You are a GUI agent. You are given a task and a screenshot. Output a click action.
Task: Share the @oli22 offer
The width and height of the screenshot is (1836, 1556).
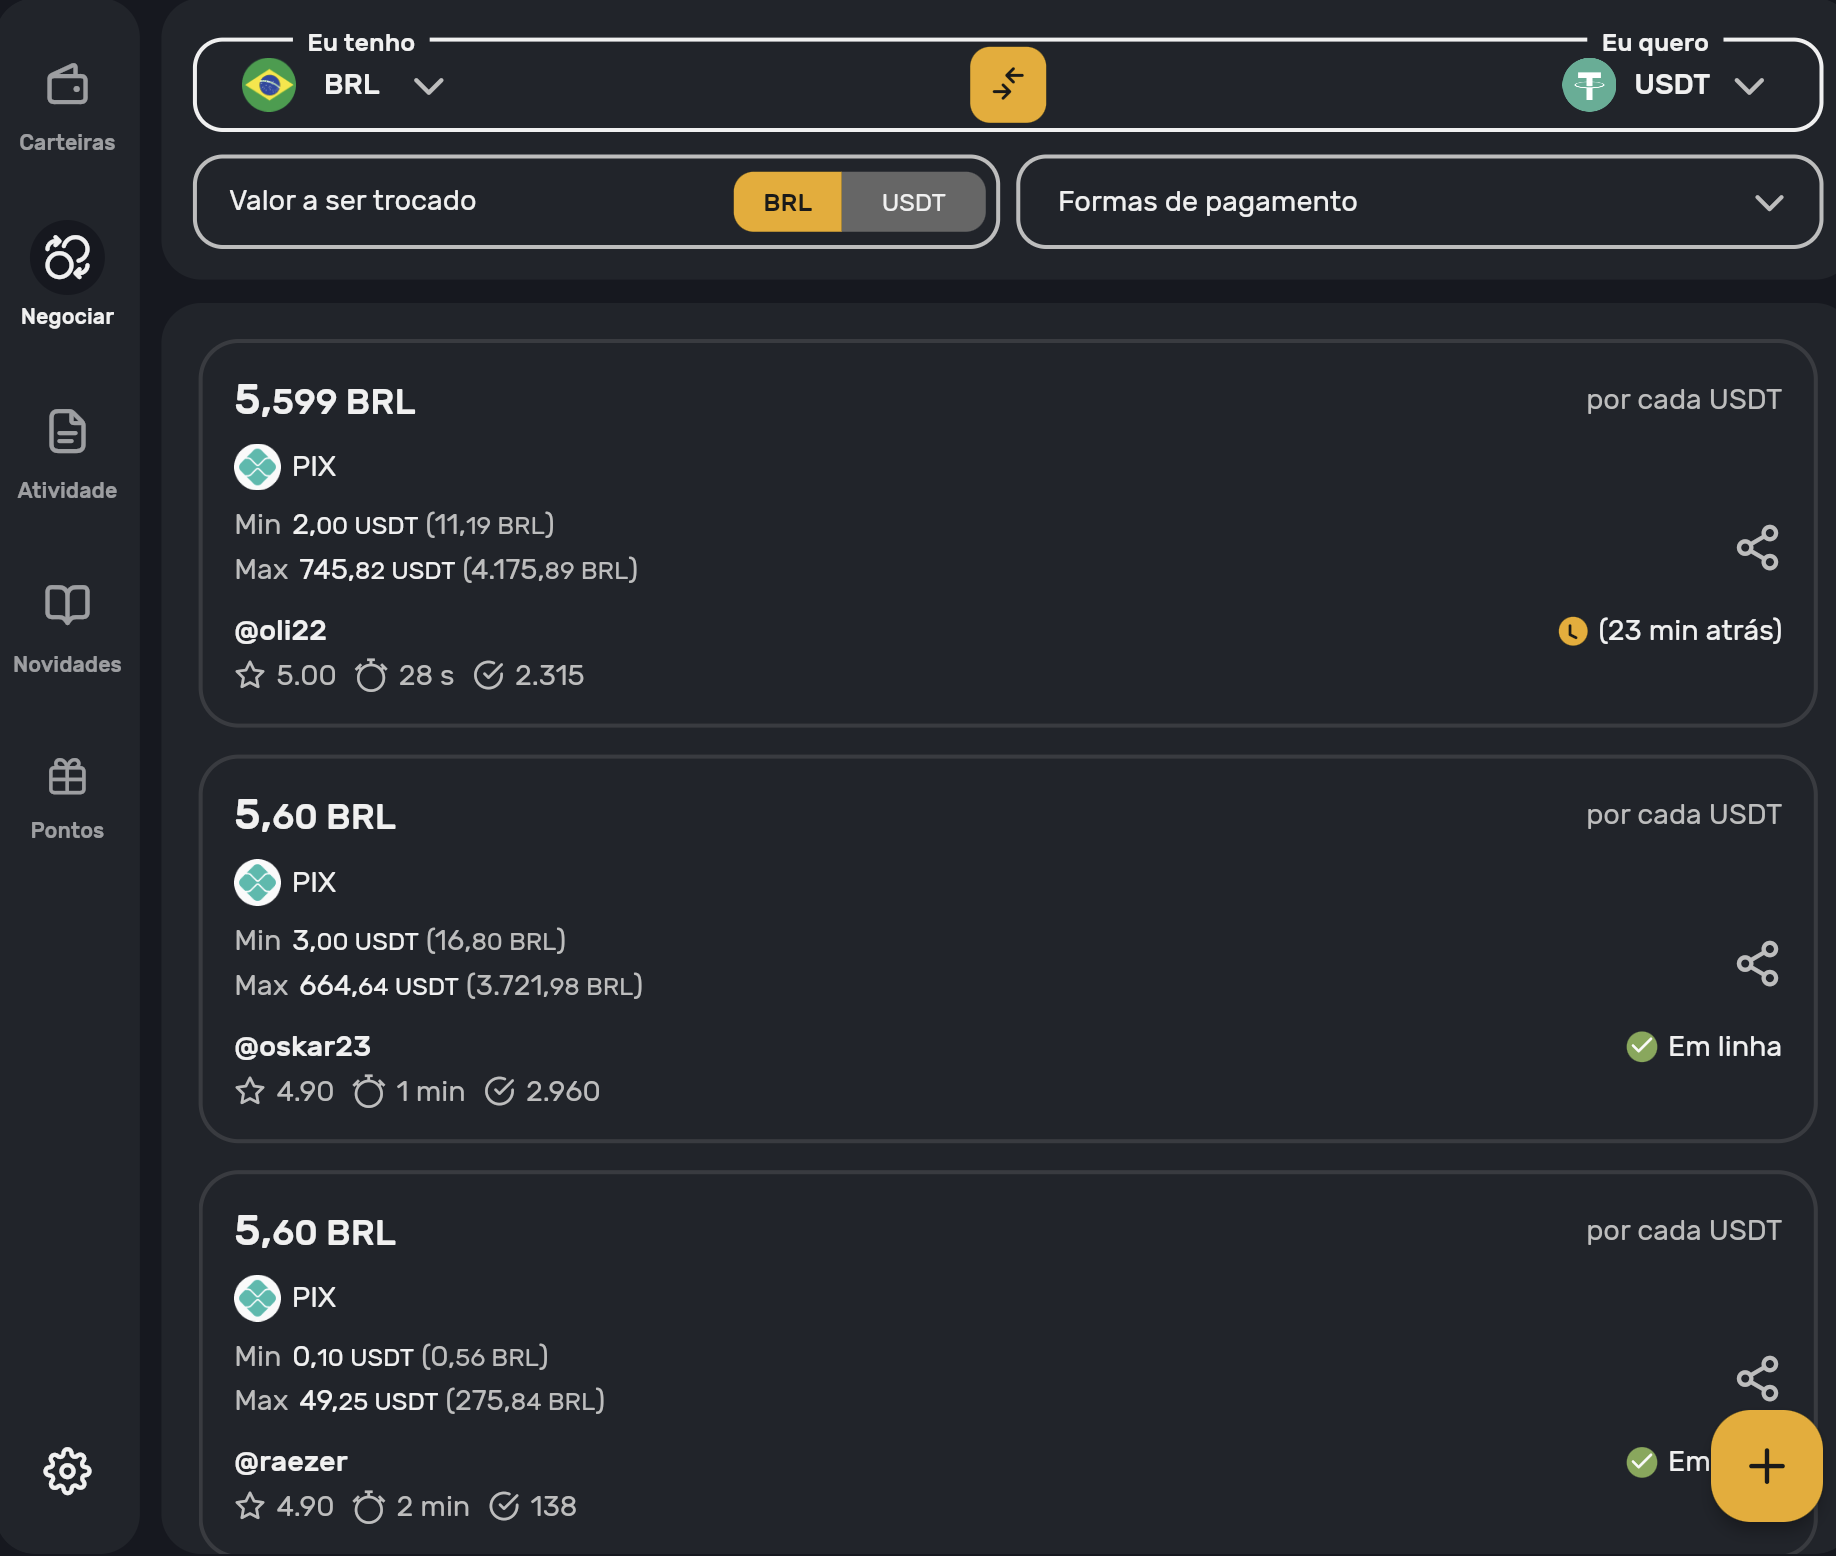[x=1757, y=548]
